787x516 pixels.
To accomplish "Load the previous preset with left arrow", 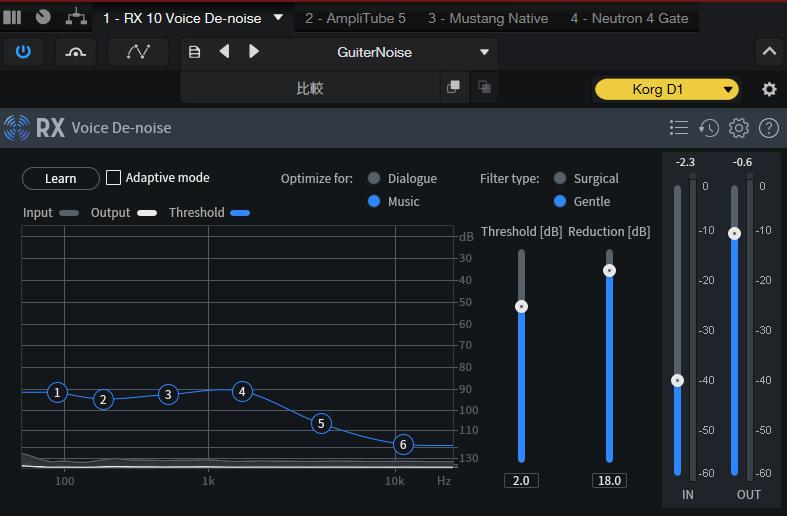I will 225,52.
